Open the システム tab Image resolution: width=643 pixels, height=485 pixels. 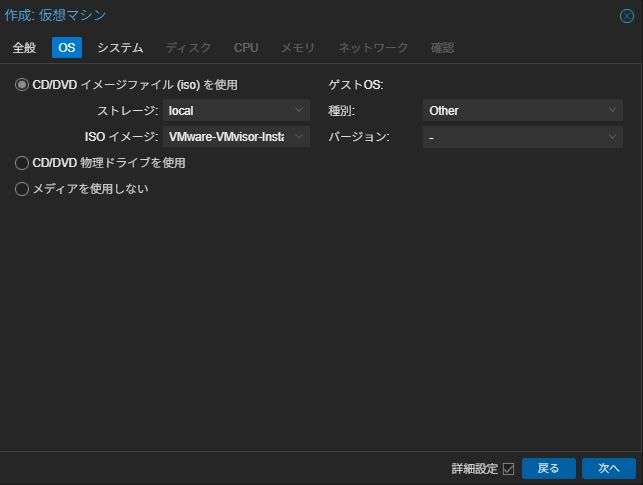[120, 48]
